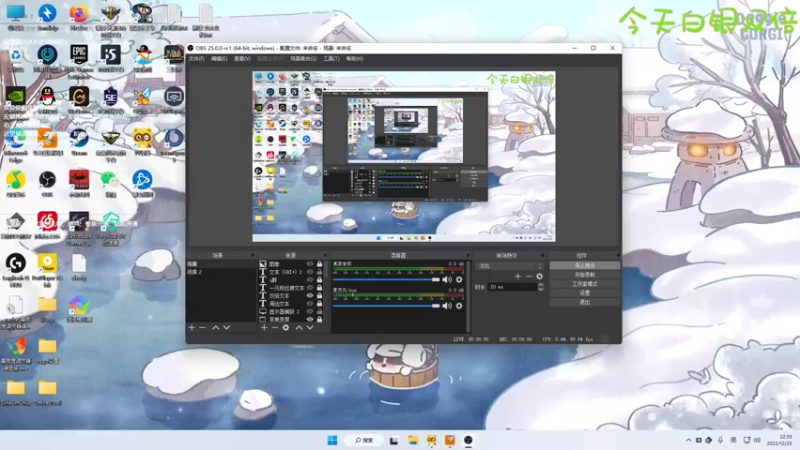
Task: Float the 场景 scenes dock via its header icon
Action: click(x=252, y=255)
